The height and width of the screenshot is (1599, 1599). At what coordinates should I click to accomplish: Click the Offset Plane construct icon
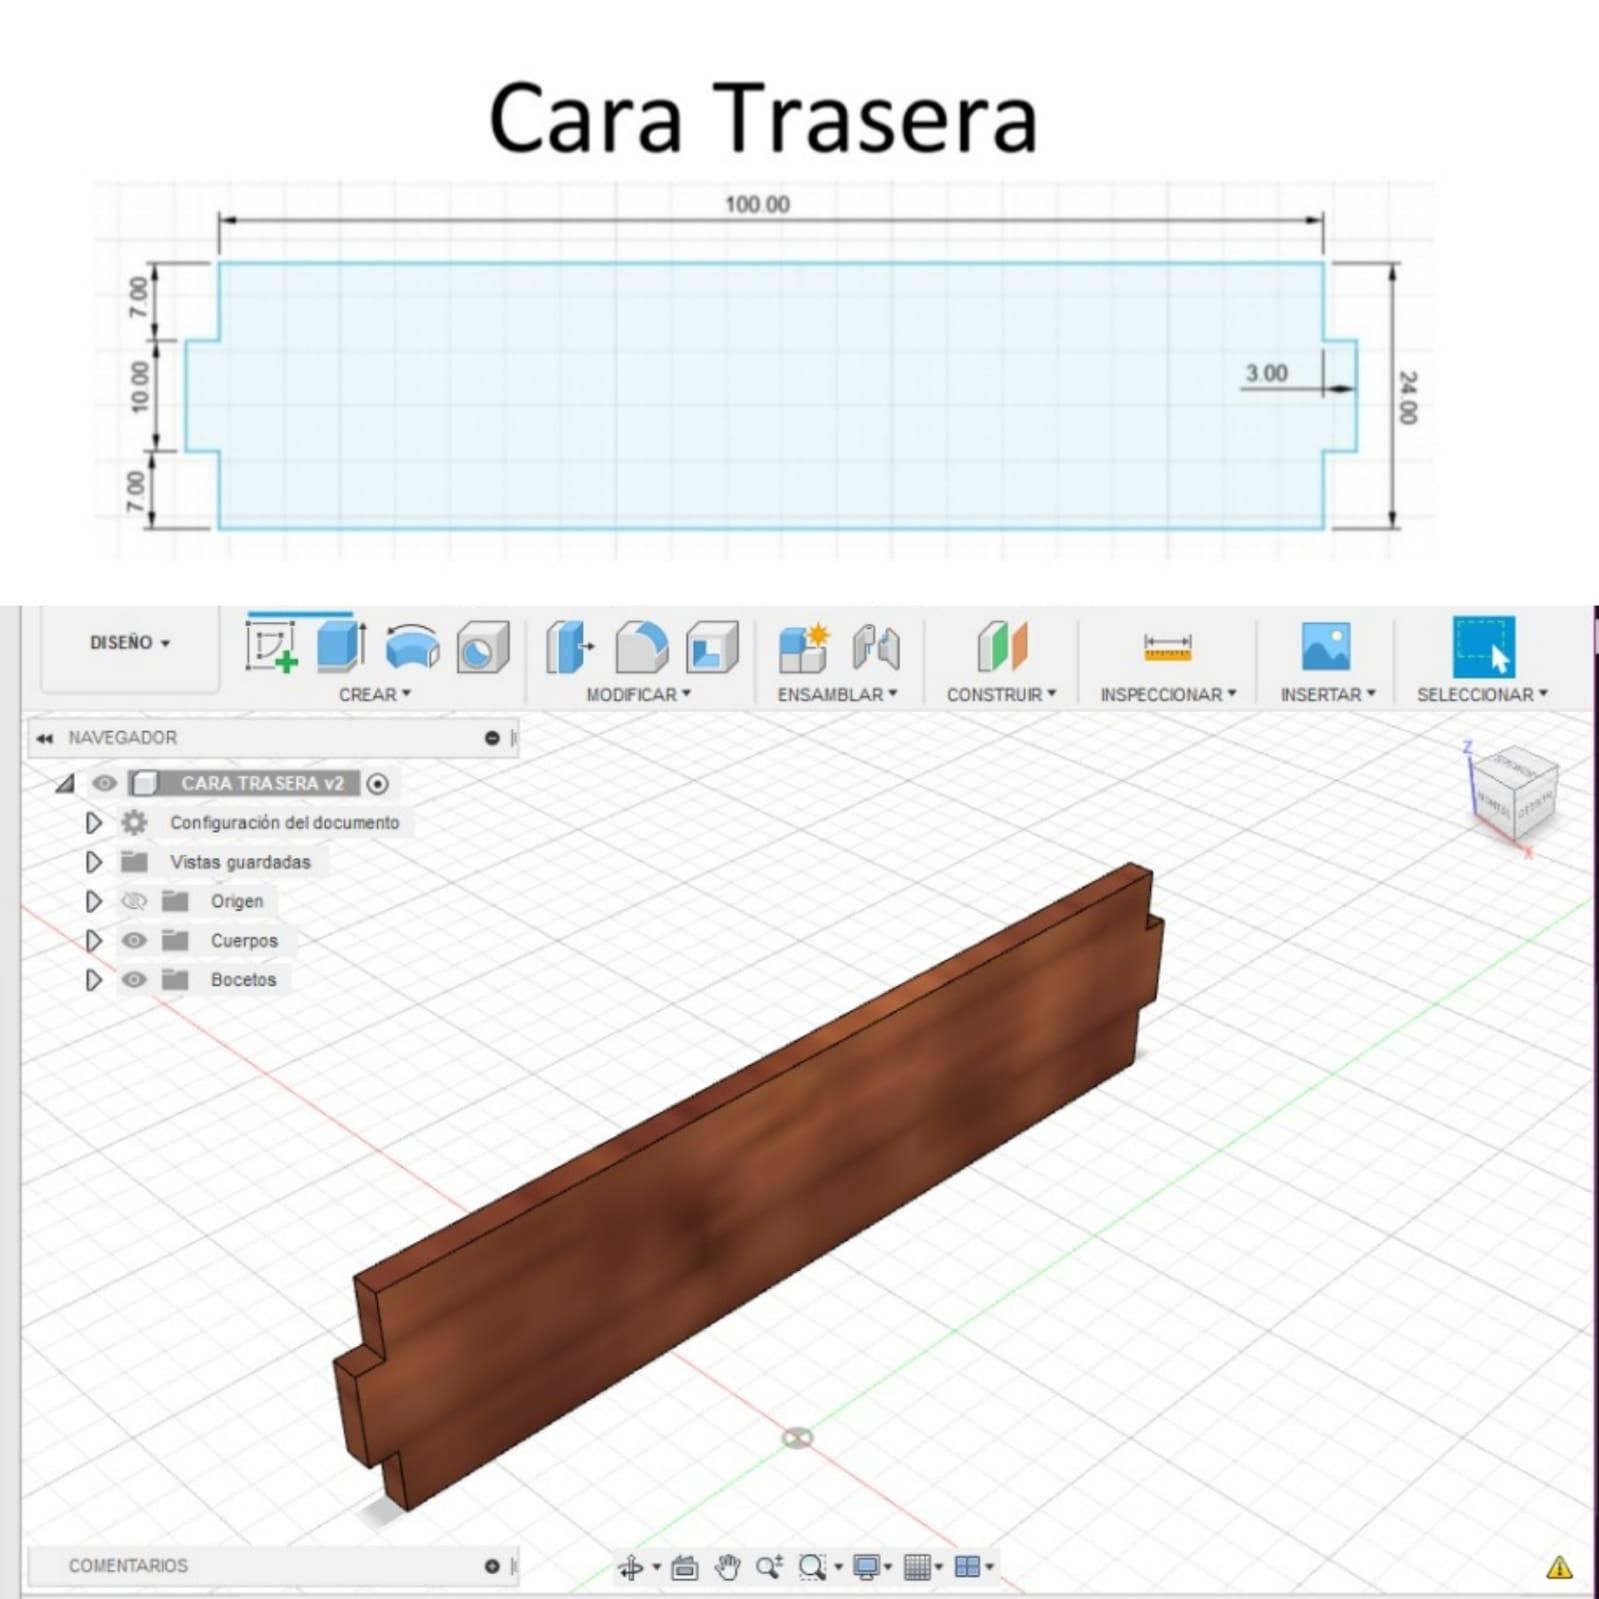click(x=1002, y=647)
